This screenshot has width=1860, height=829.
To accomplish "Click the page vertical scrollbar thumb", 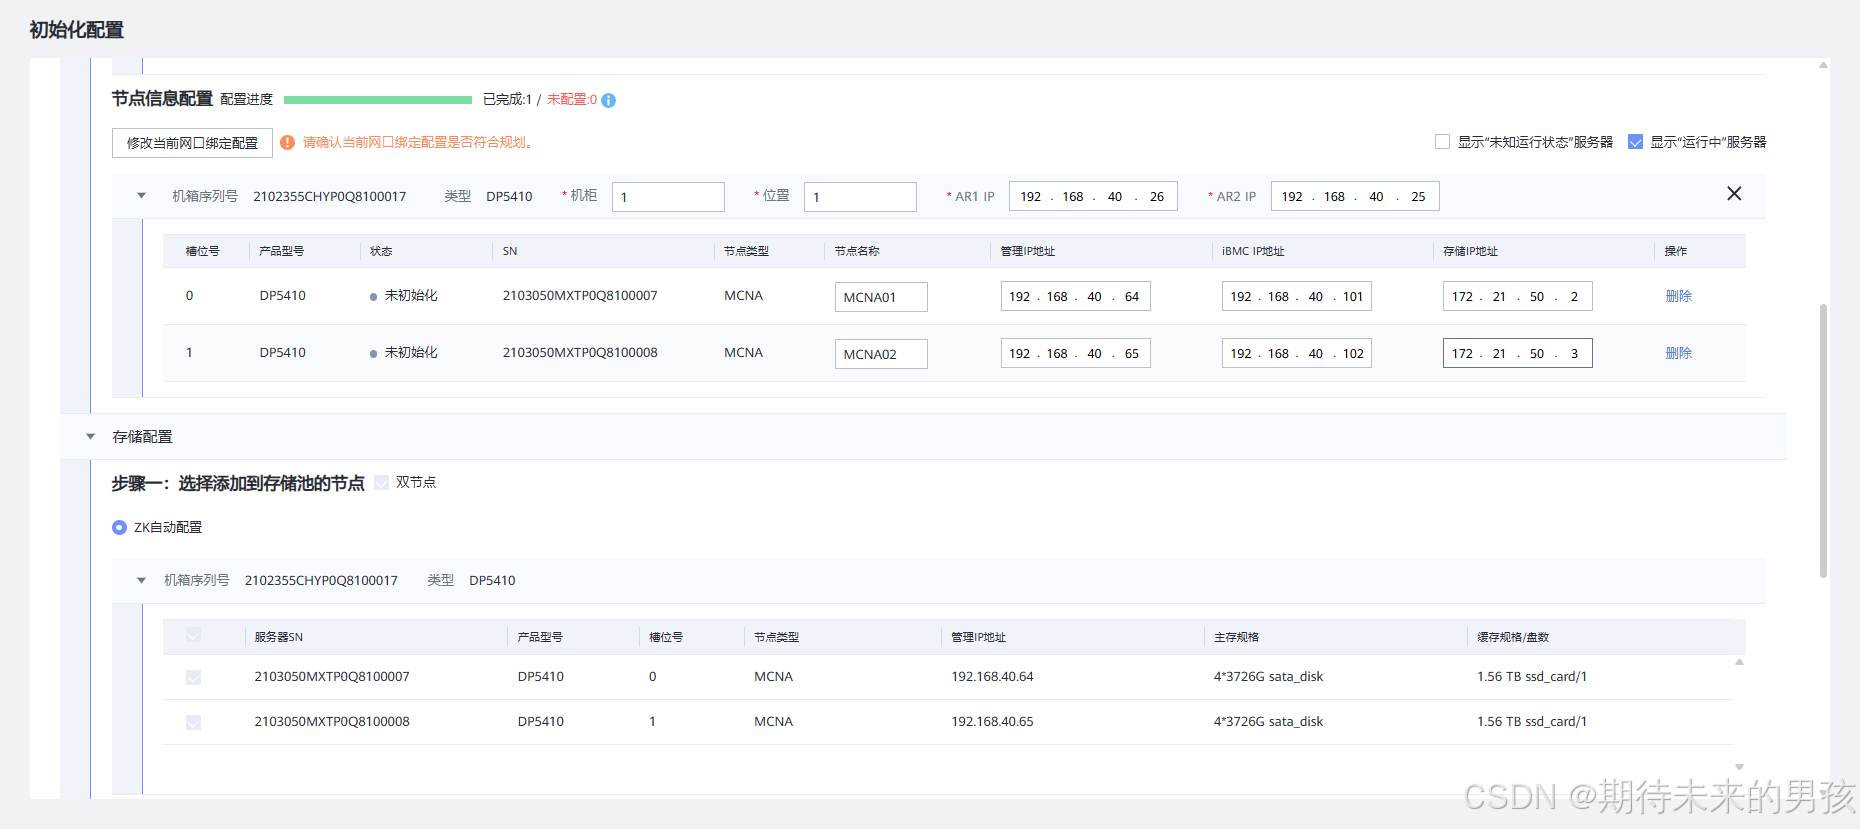I will click(x=1823, y=440).
